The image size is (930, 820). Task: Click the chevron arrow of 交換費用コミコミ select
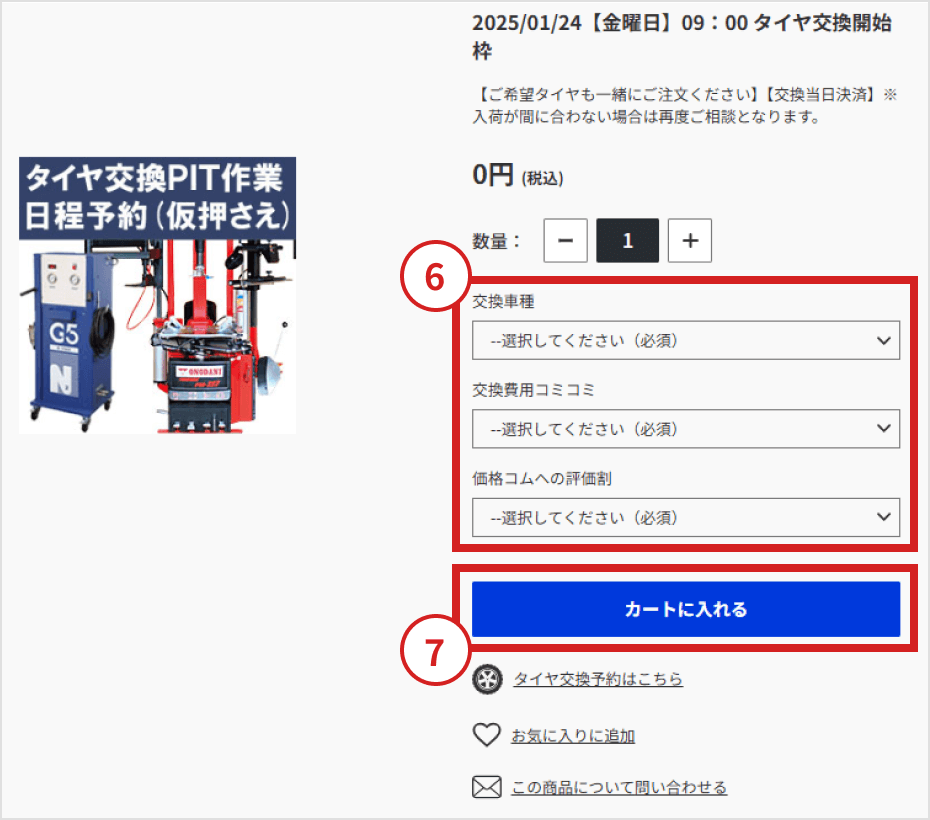click(x=884, y=428)
